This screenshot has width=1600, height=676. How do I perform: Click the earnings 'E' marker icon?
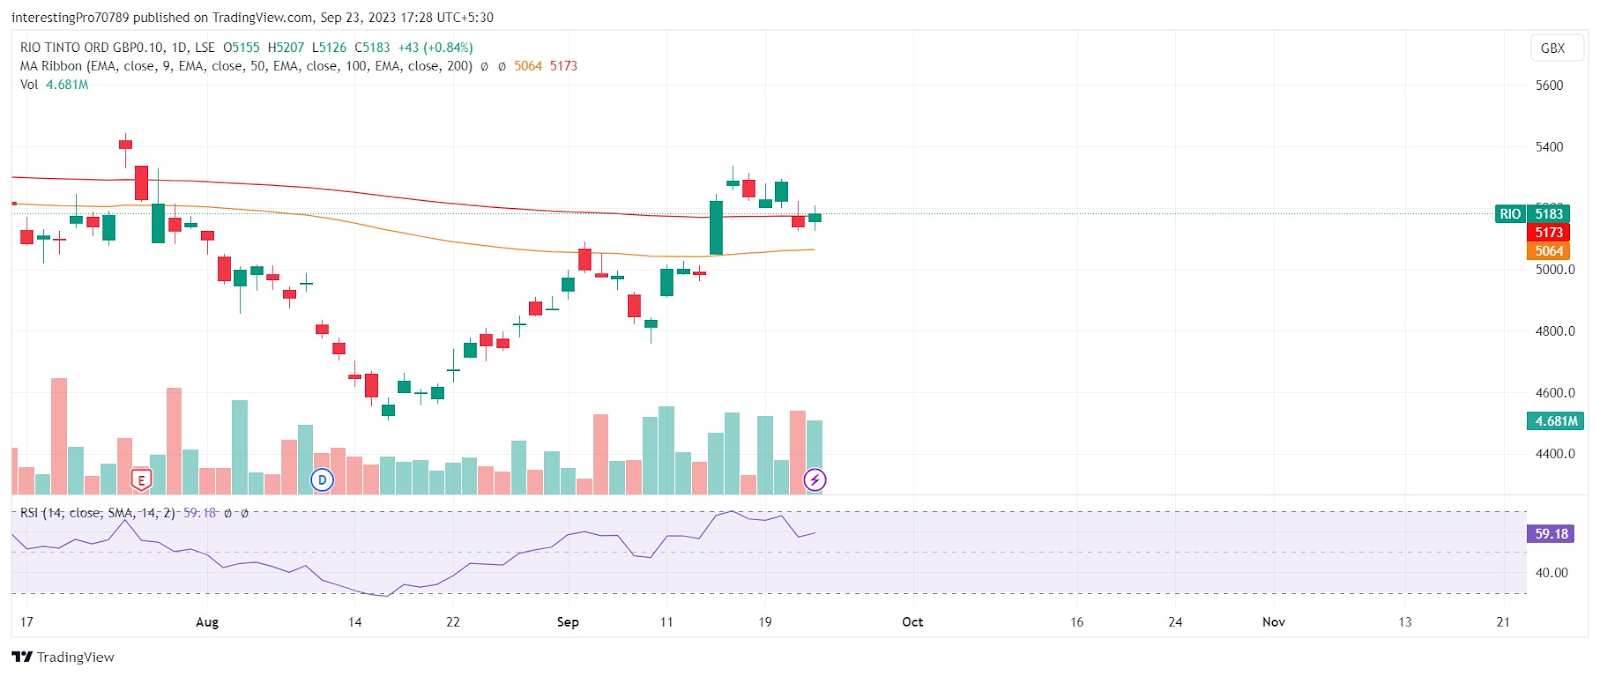point(141,480)
